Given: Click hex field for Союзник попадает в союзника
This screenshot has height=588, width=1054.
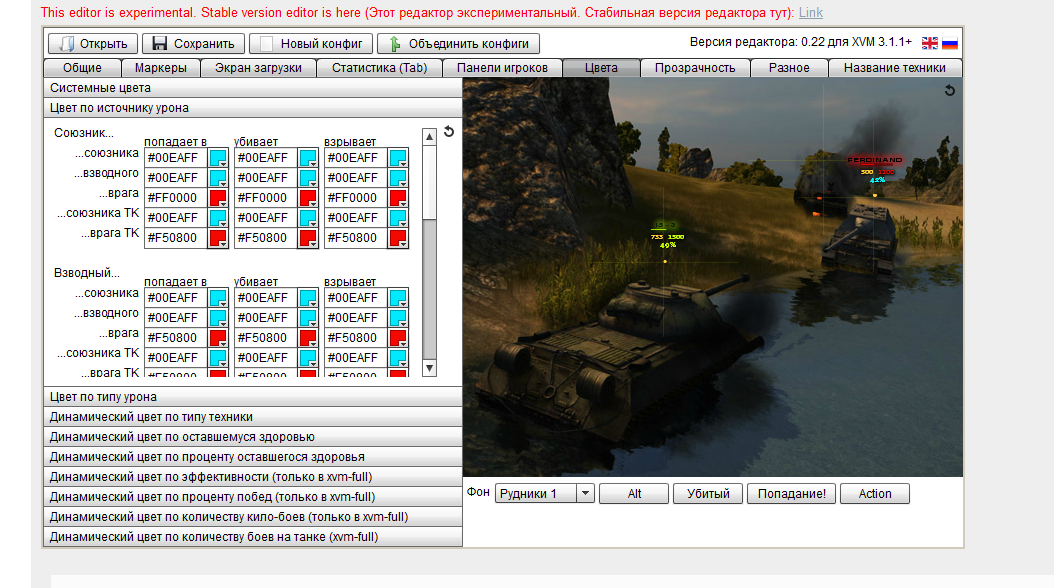Looking at the screenshot, I should [176, 158].
